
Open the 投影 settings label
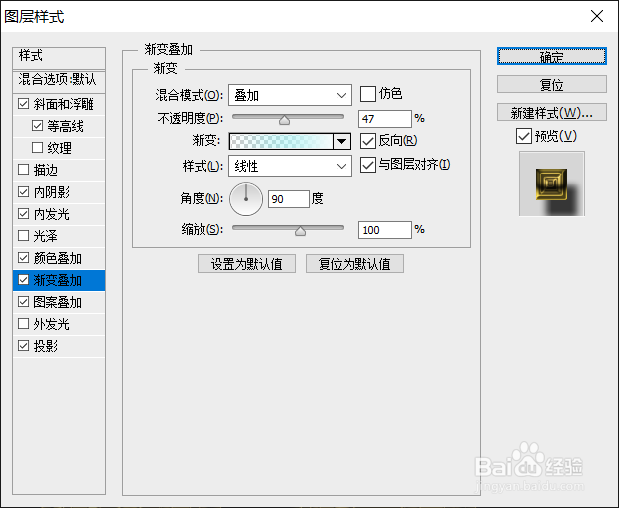[46, 346]
